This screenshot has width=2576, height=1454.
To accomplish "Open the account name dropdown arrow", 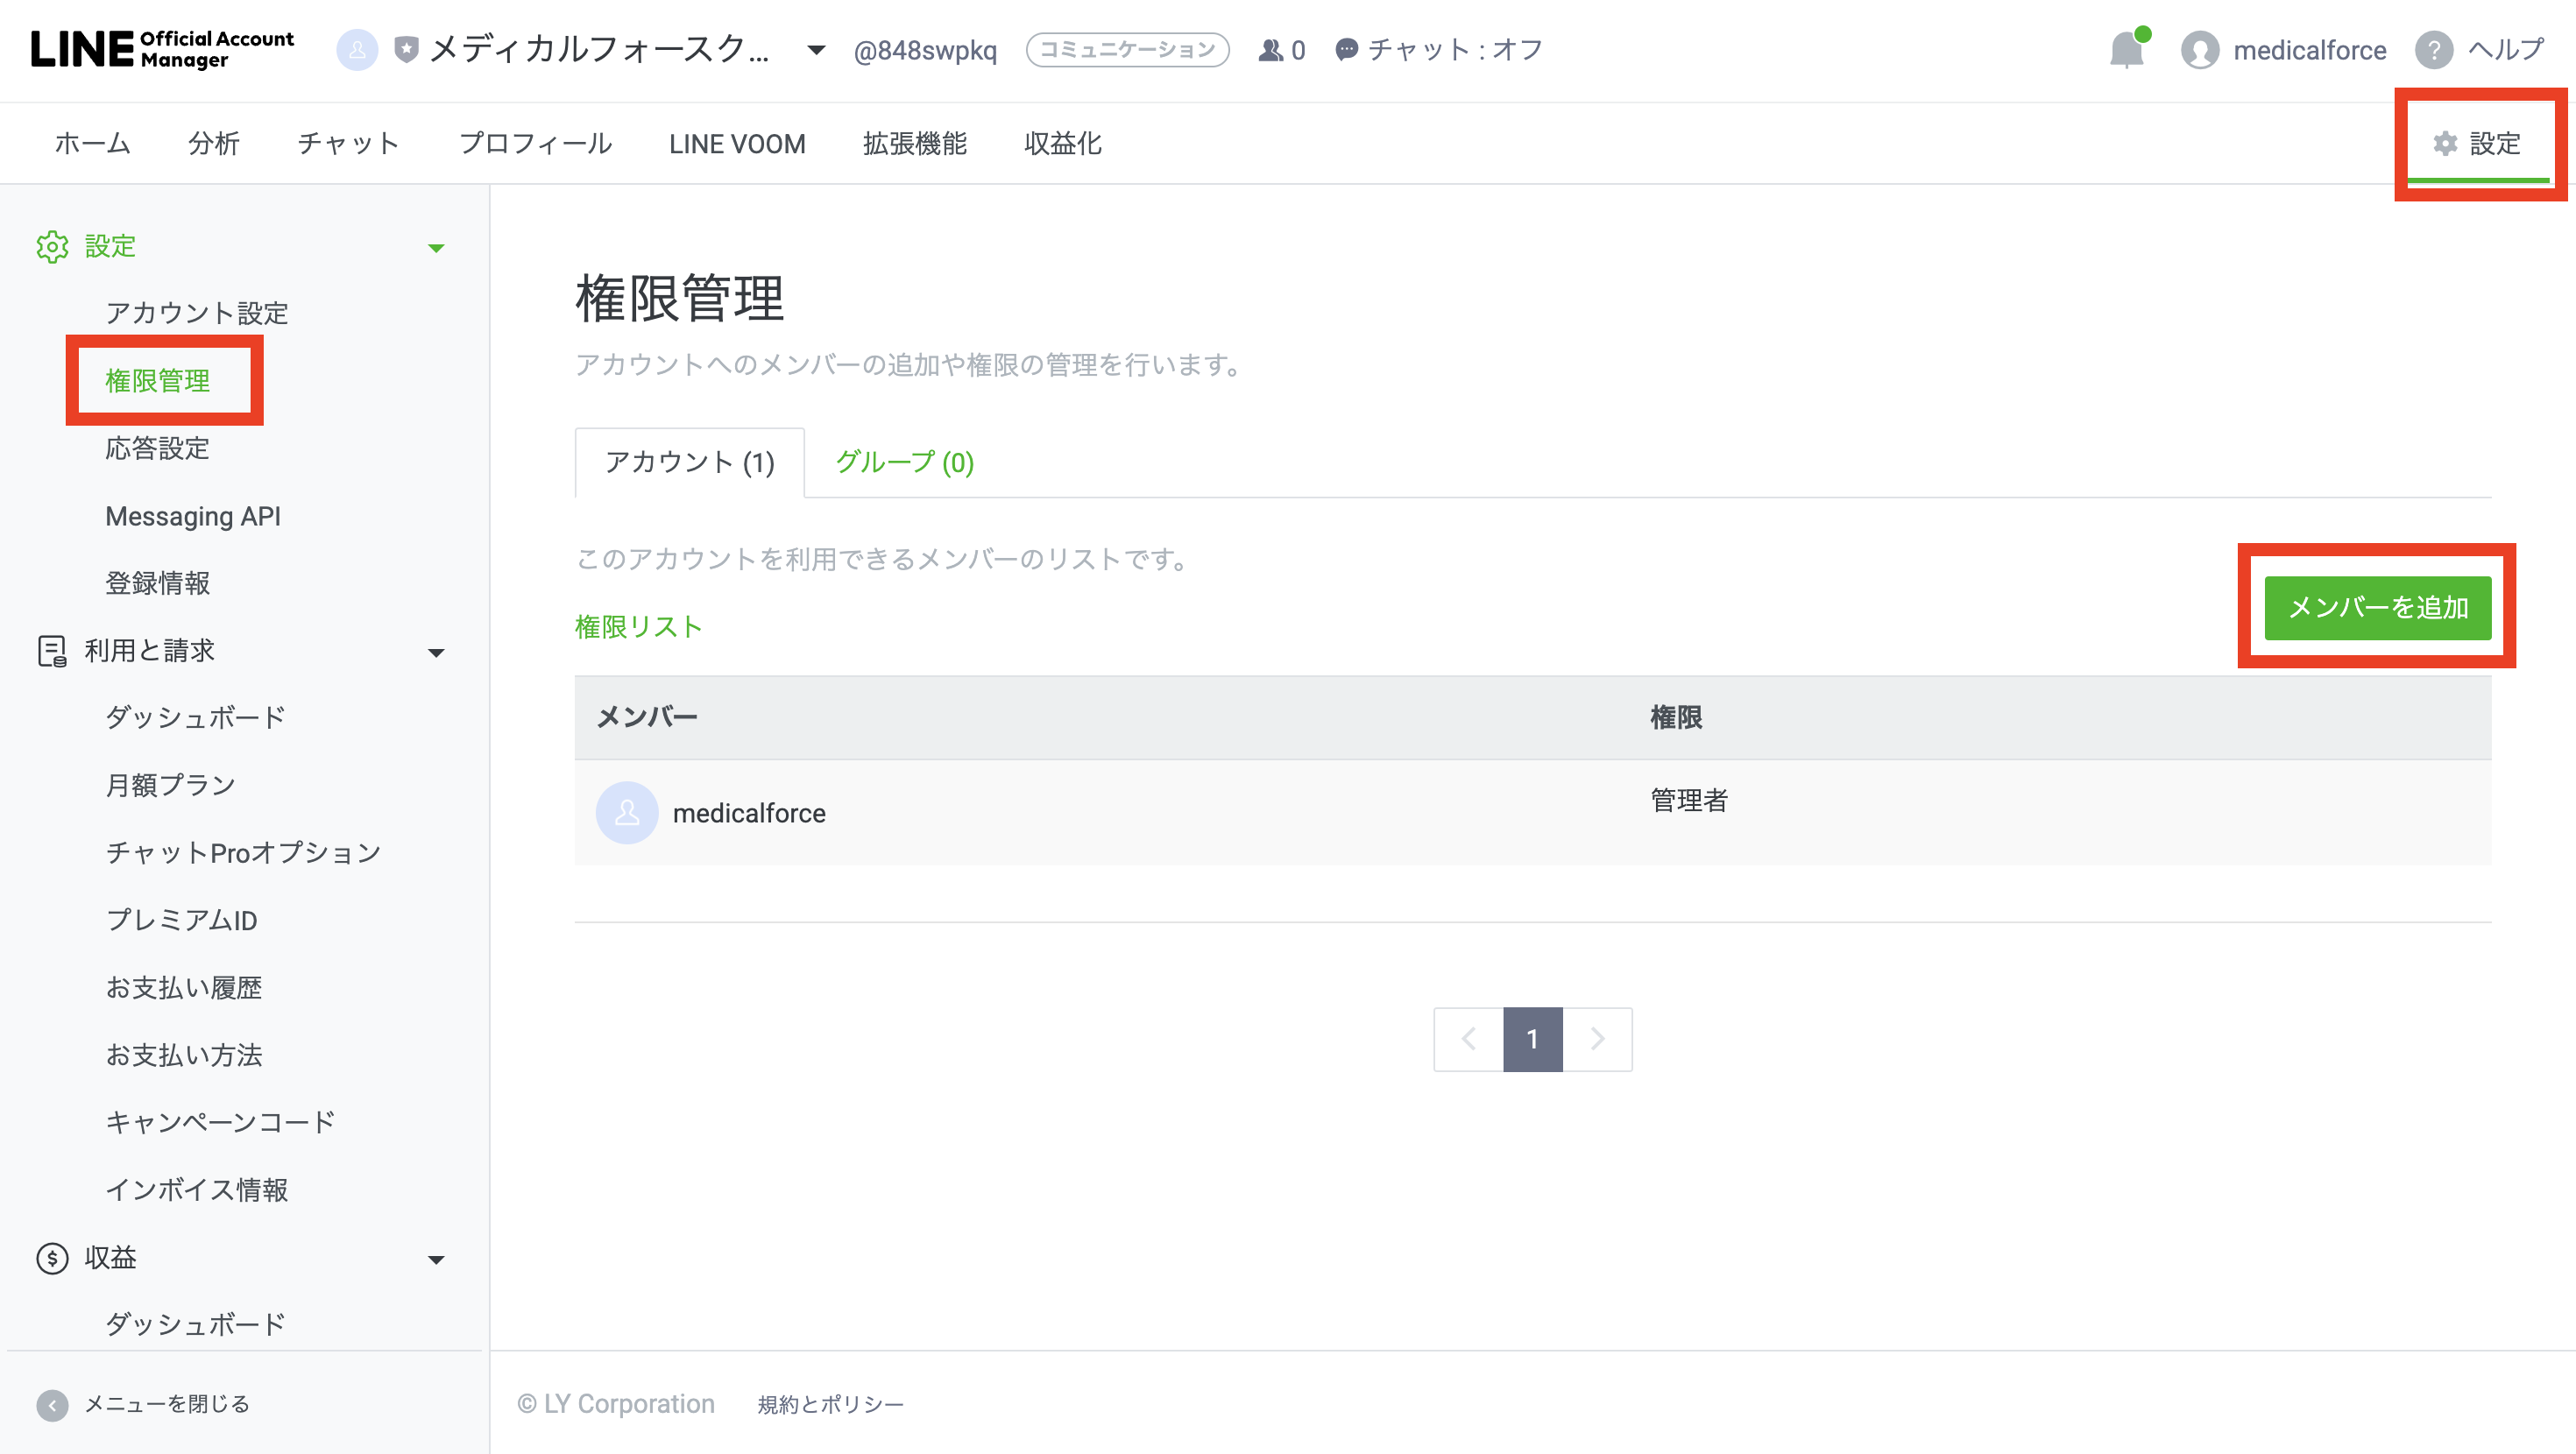I will (x=816, y=49).
